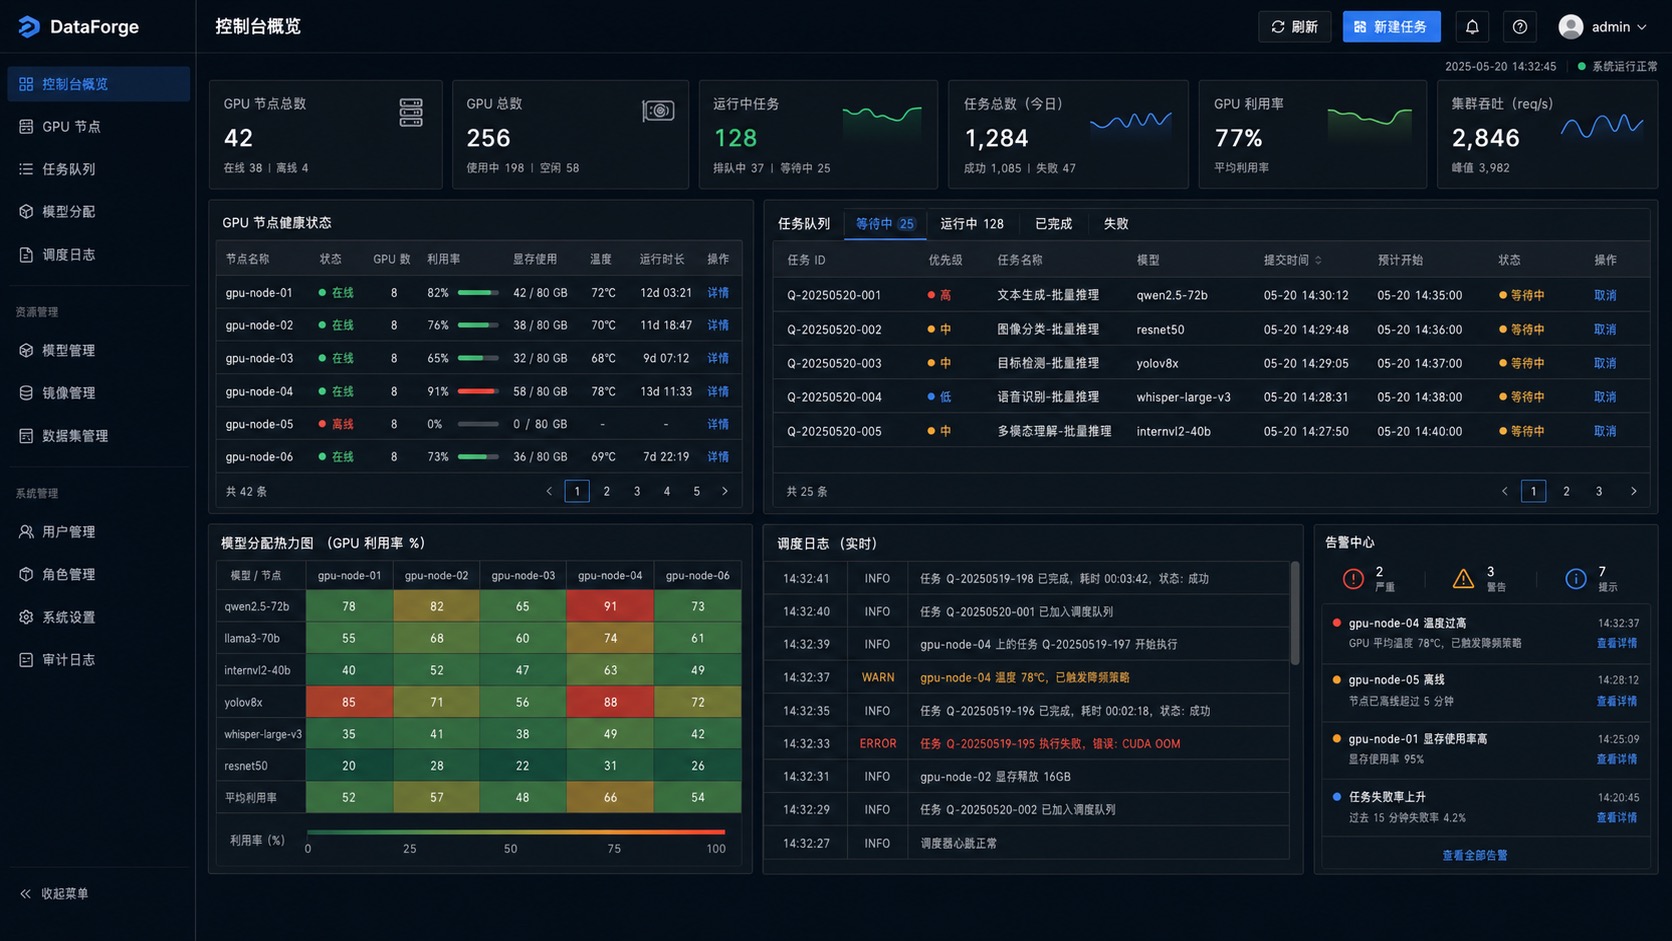
Task: Click heatmap cell 91 for gpu-node-04
Action: click(x=610, y=606)
